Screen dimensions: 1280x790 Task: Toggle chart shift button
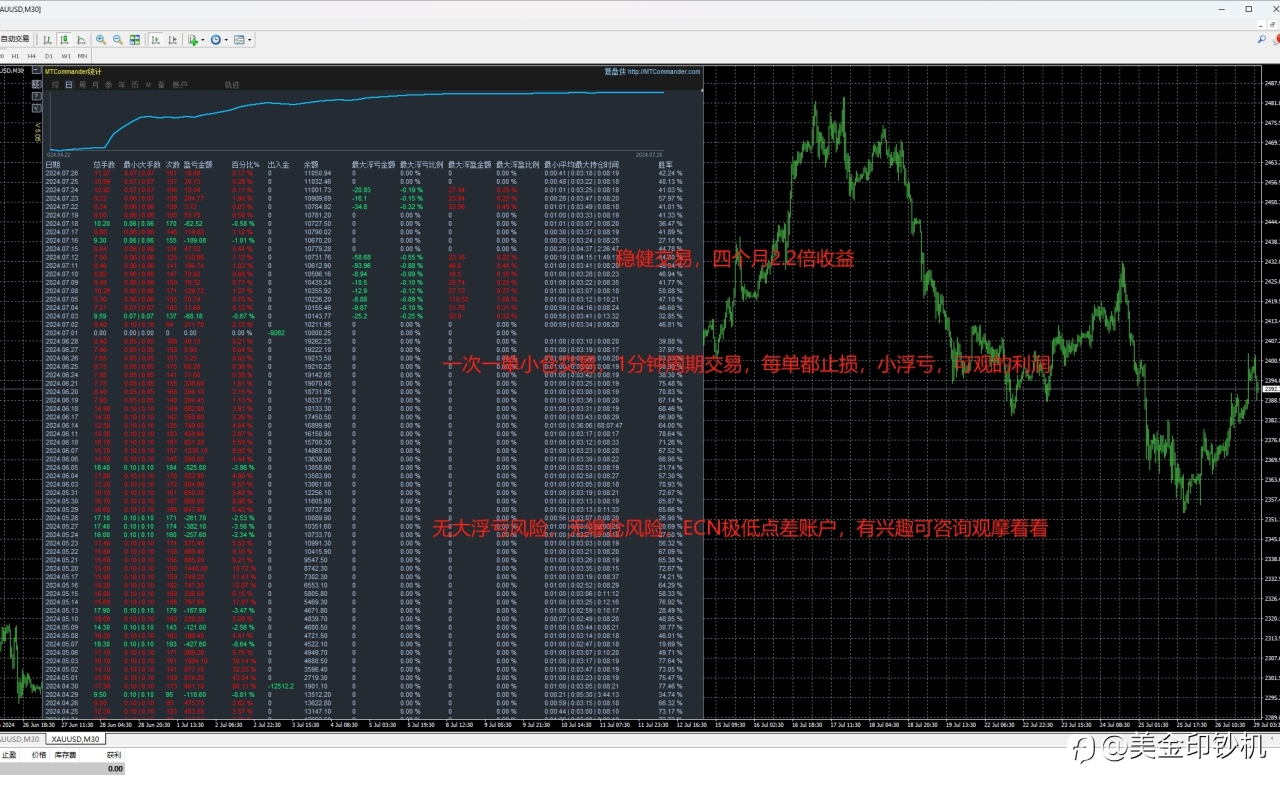click(172, 40)
